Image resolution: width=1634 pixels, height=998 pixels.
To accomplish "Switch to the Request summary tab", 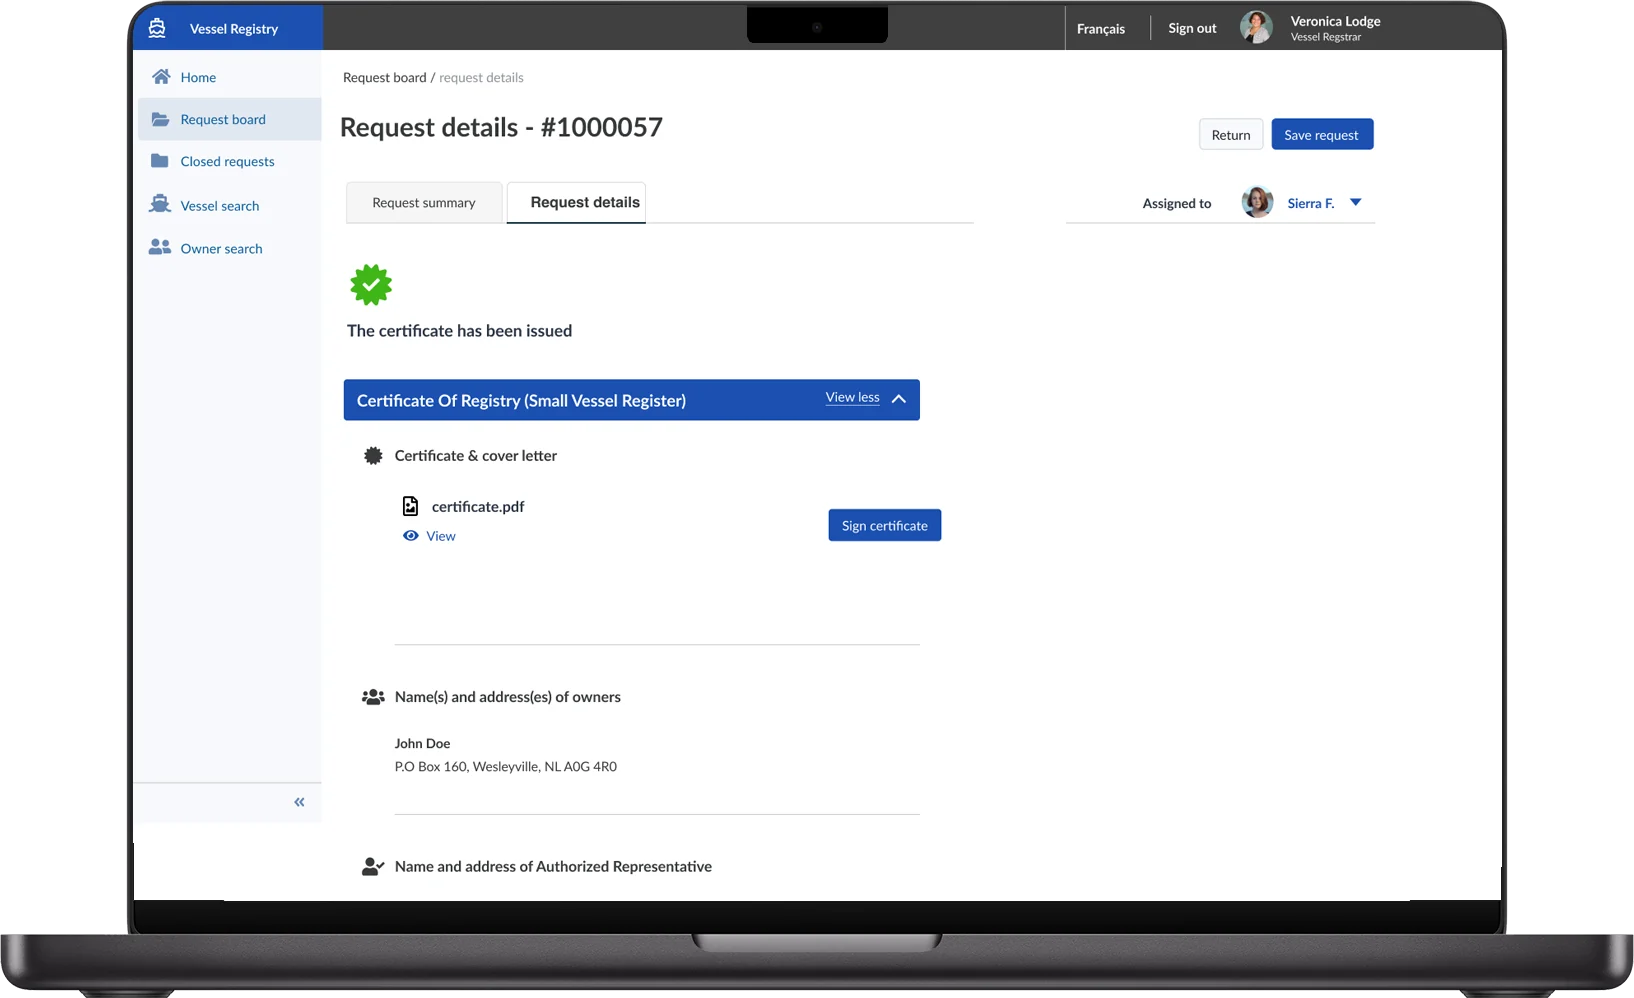I will tap(424, 203).
